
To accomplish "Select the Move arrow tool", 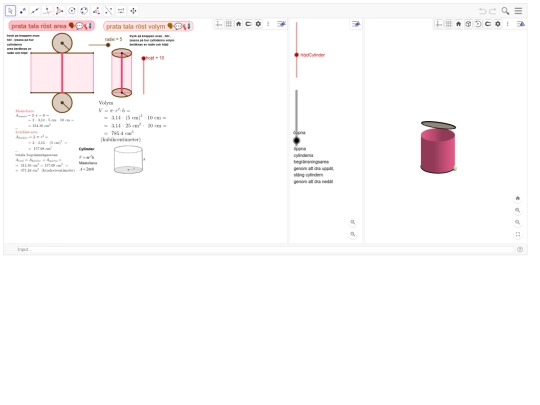I will pos(10,11).
